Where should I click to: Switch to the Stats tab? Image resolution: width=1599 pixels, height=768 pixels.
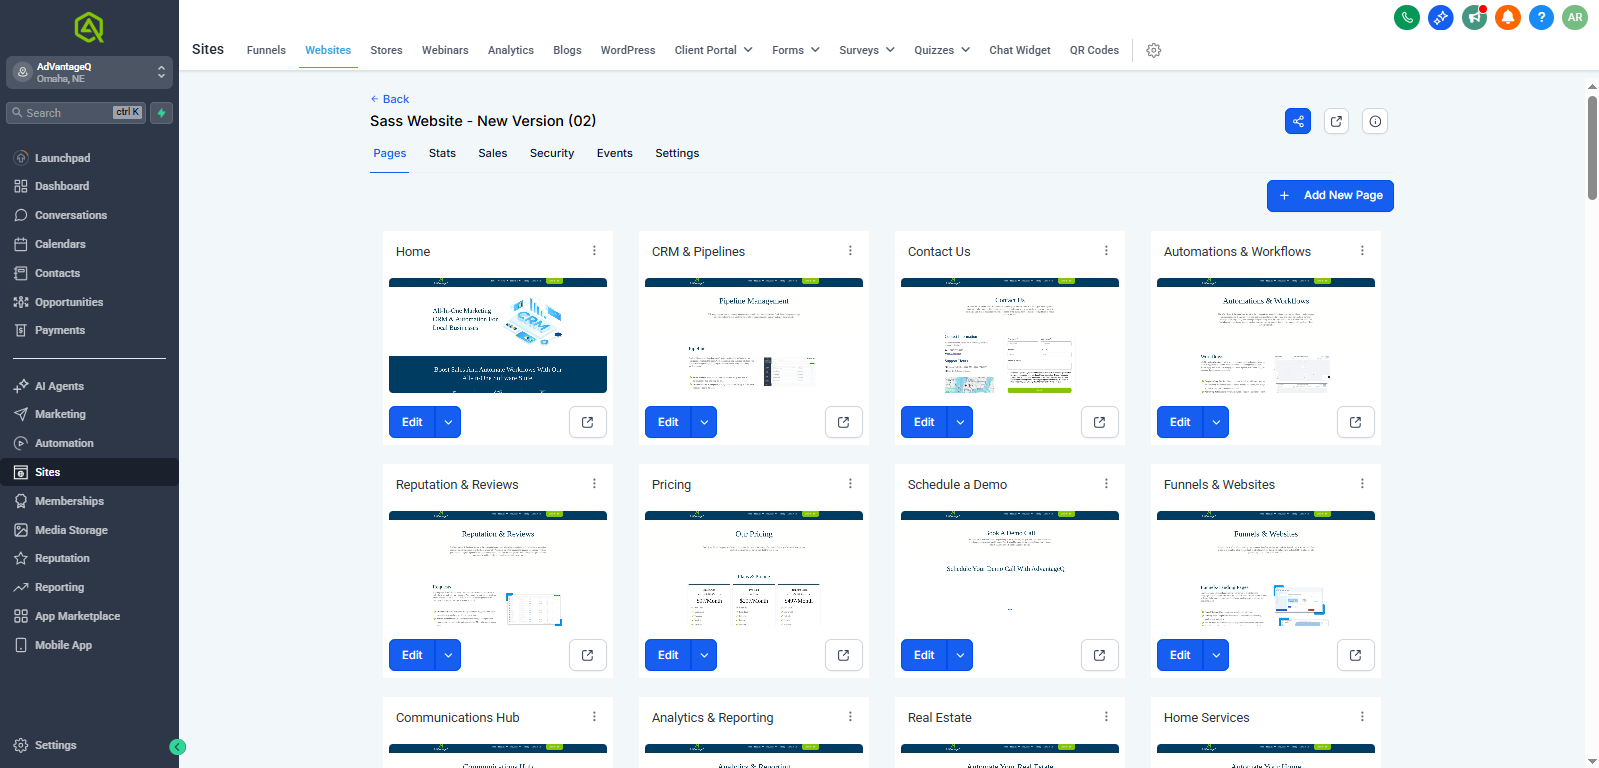(x=442, y=153)
